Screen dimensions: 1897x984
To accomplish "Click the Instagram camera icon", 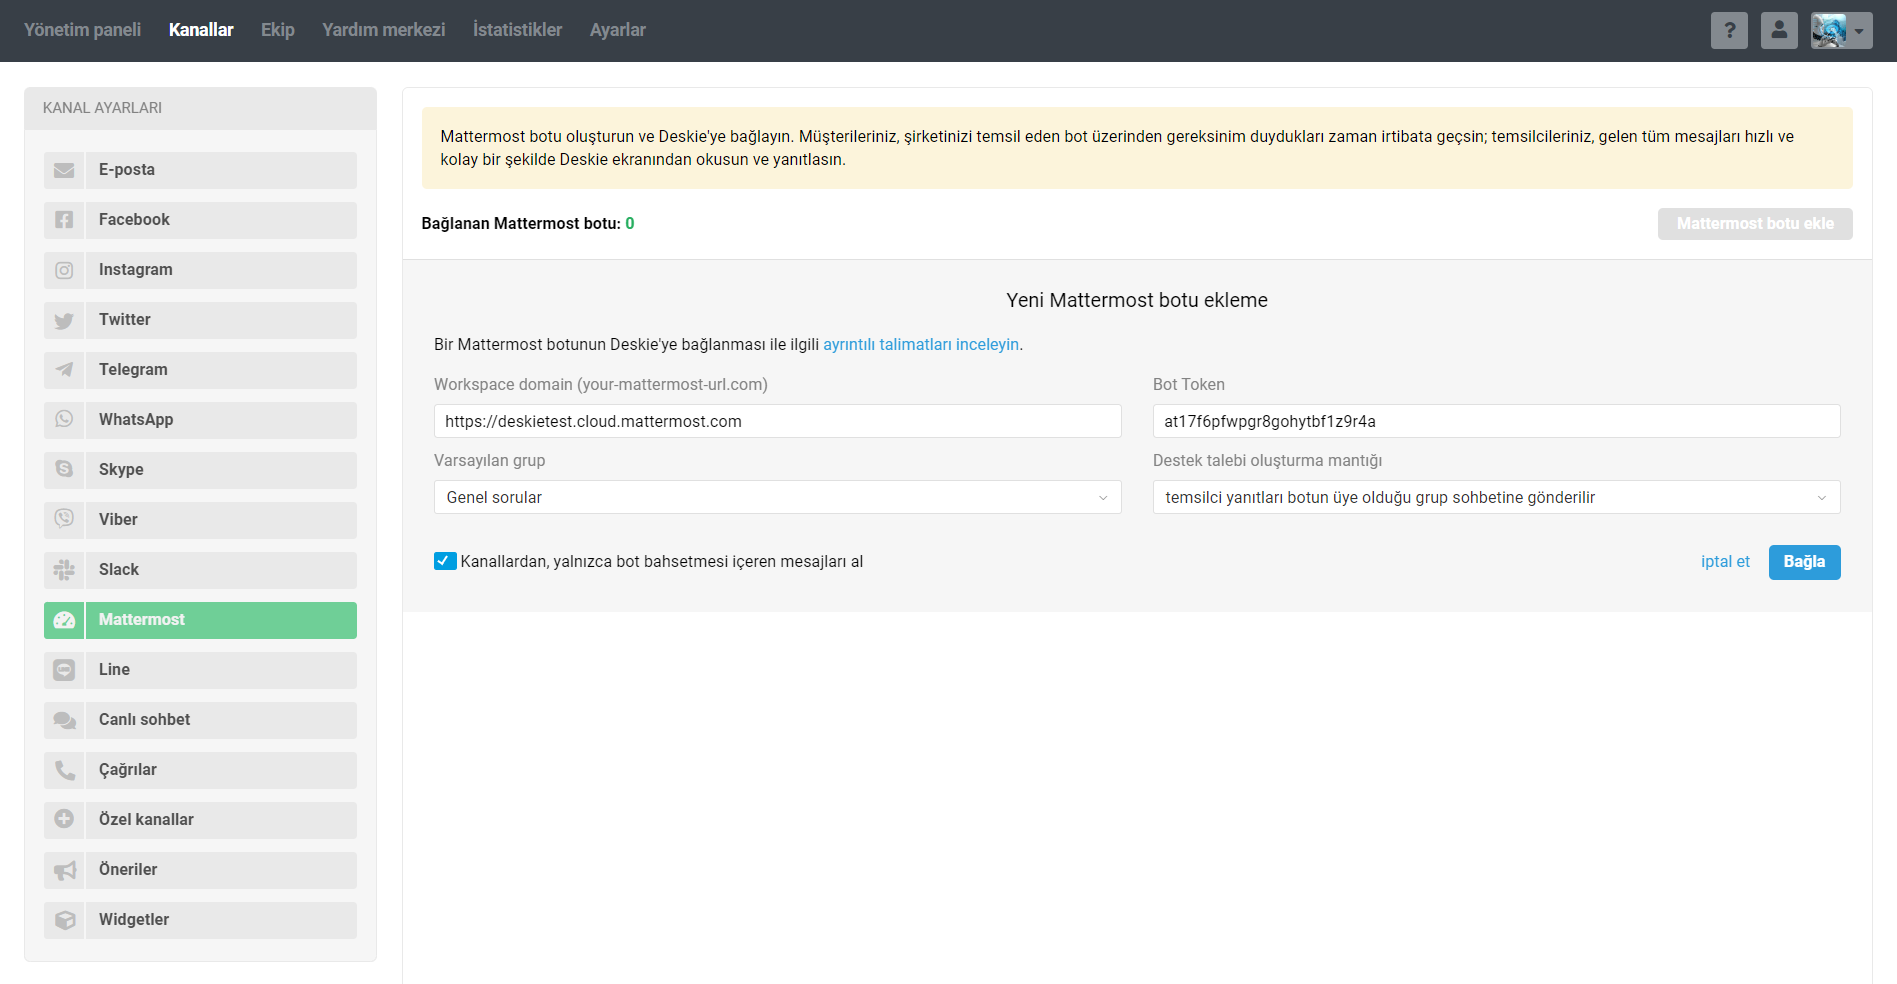I will [x=64, y=270].
